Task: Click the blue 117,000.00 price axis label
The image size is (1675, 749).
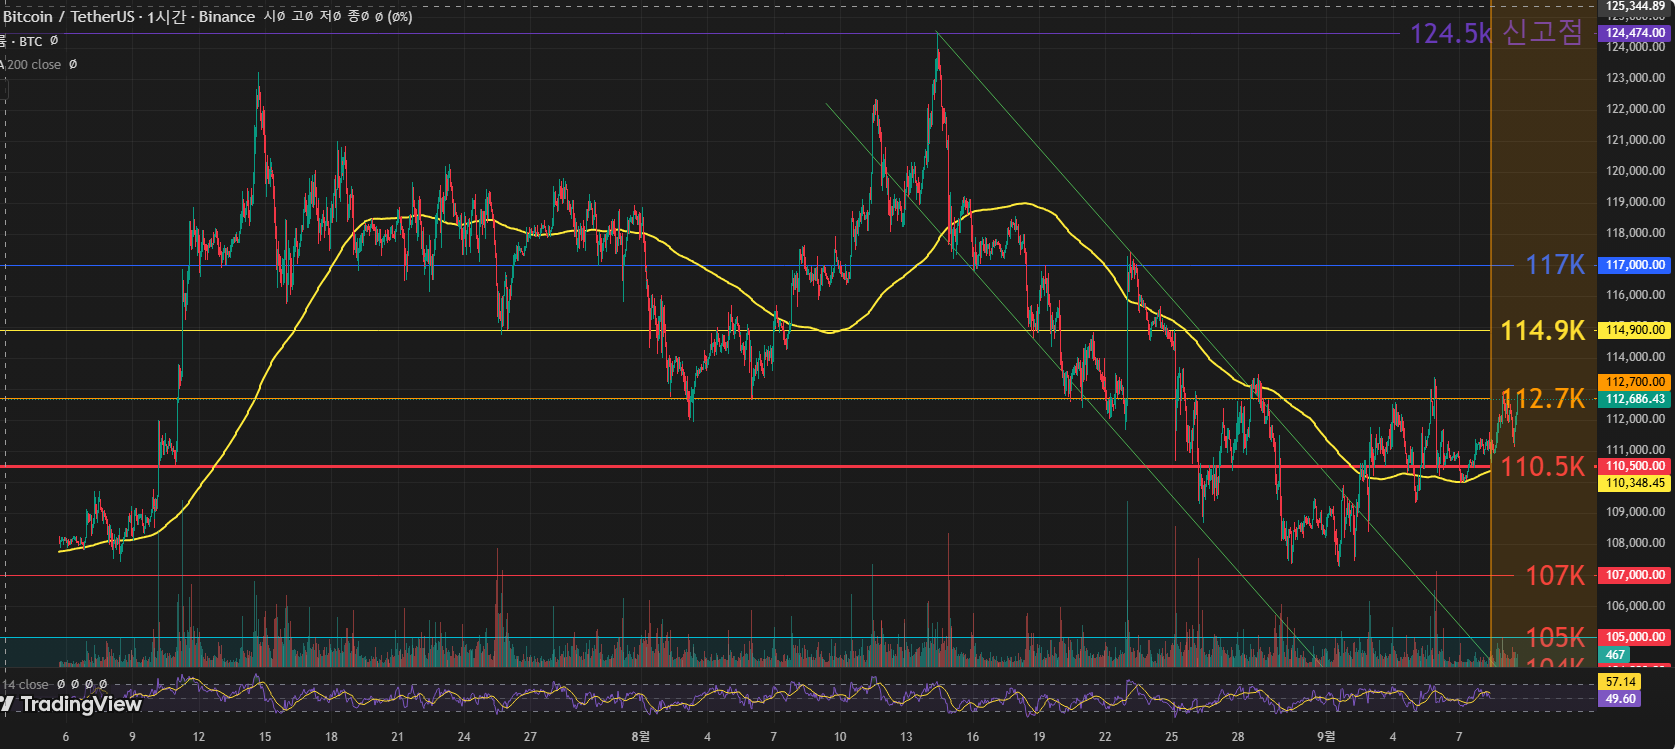Action: coord(1635,265)
